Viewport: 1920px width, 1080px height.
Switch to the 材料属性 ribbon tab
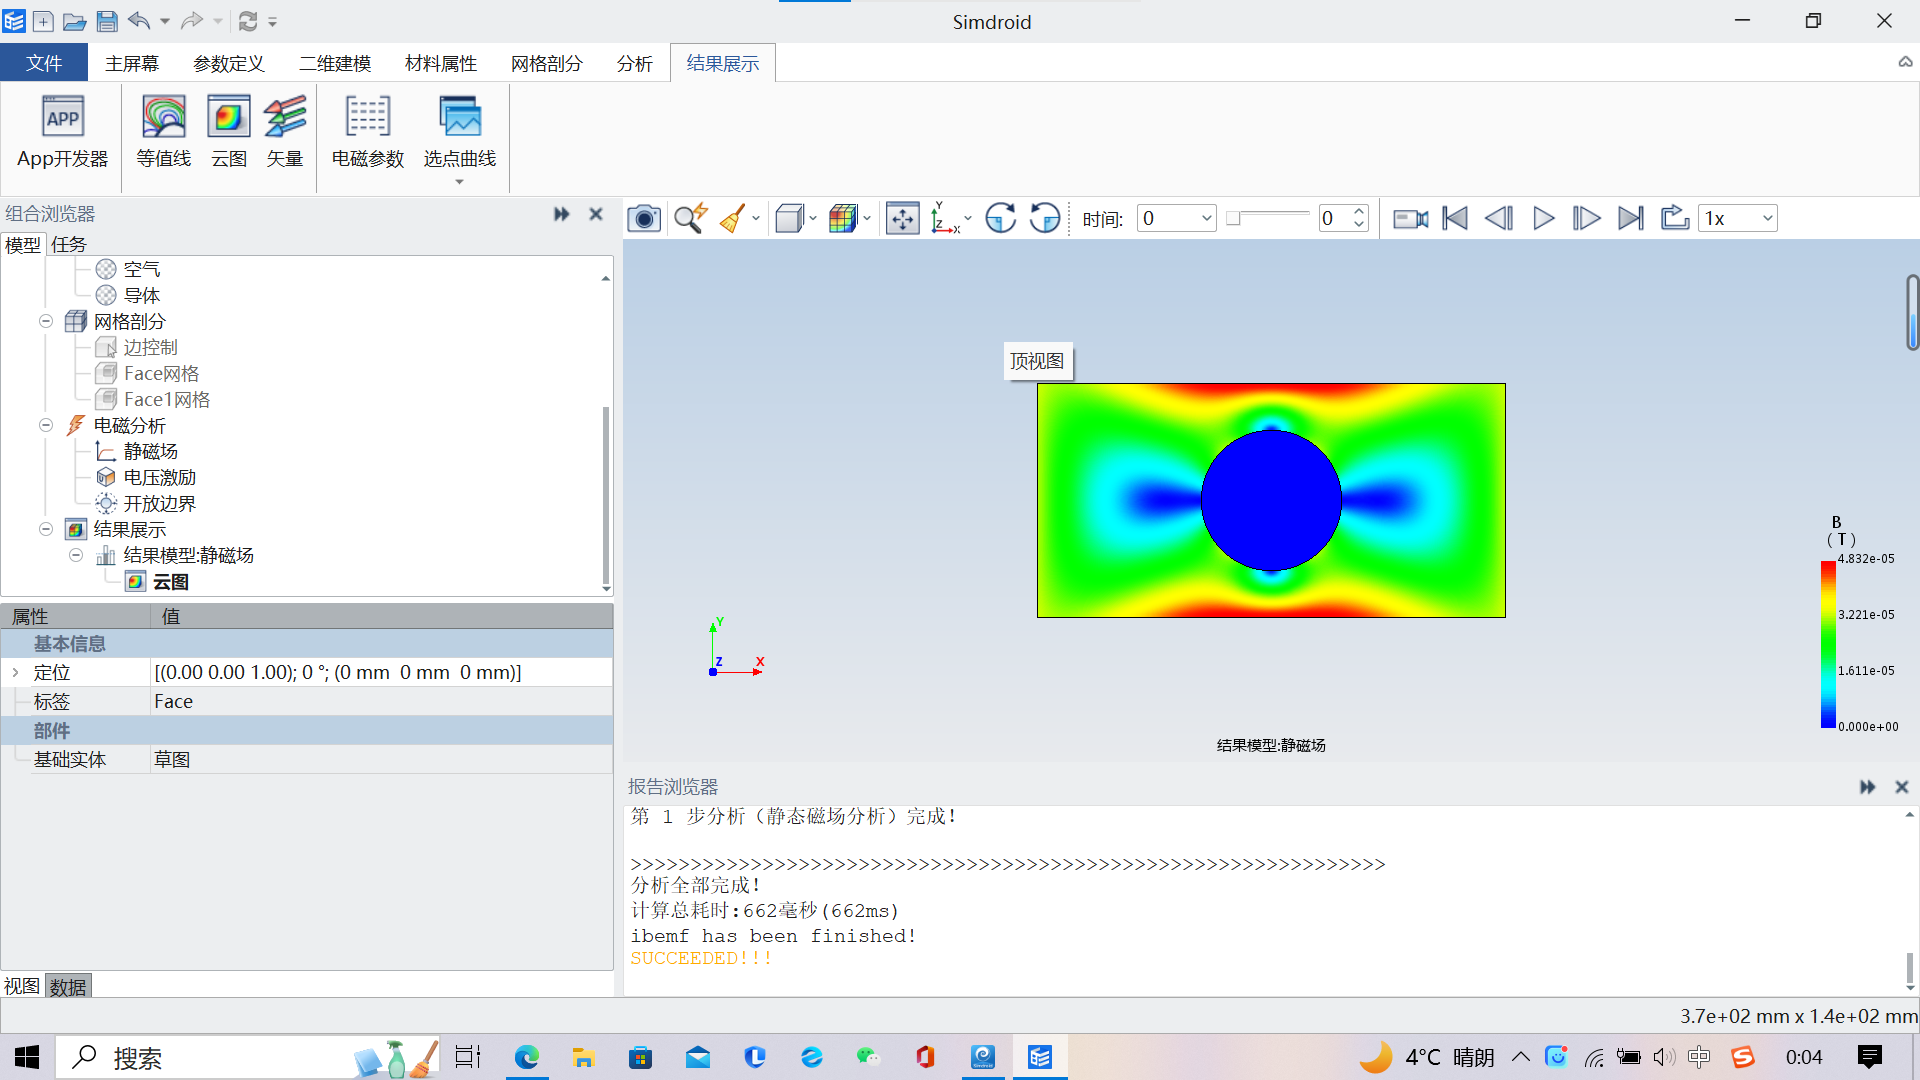coord(441,63)
